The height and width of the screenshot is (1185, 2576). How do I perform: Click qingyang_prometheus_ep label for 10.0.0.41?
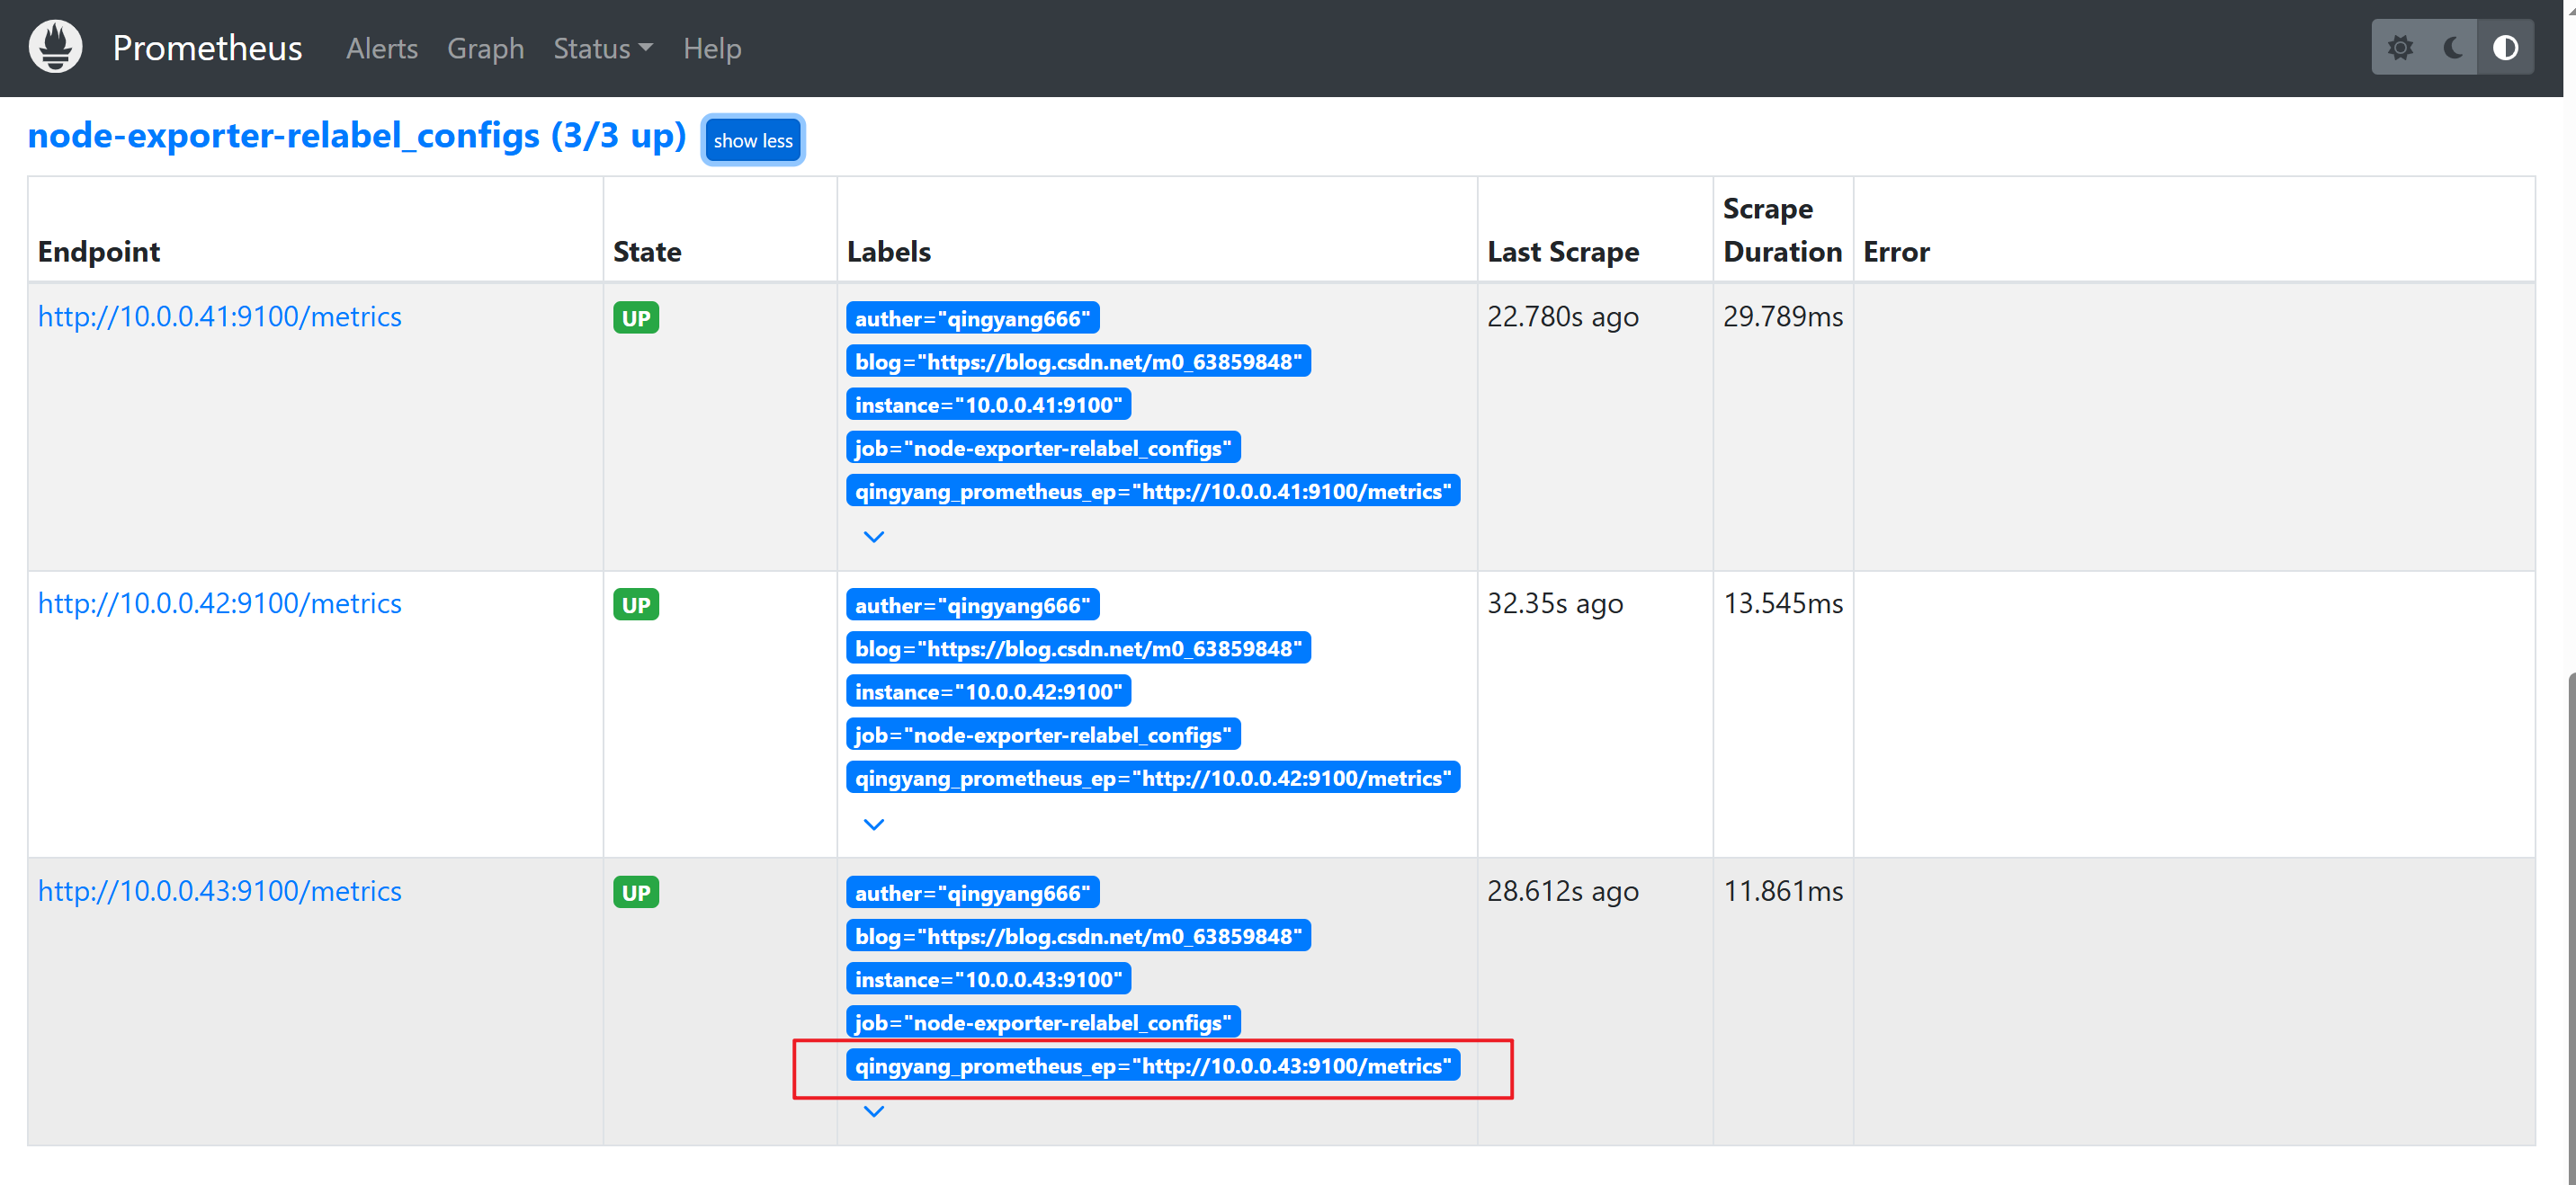click(x=1153, y=491)
